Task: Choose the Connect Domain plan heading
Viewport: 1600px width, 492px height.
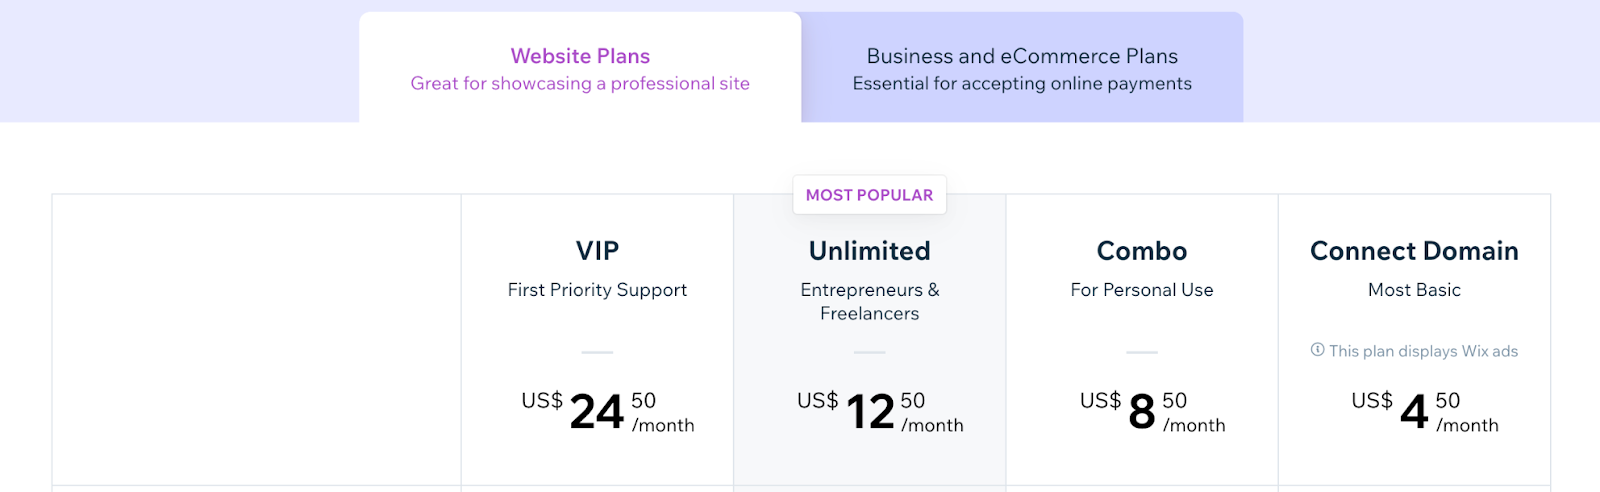Action: coord(1414,251)
